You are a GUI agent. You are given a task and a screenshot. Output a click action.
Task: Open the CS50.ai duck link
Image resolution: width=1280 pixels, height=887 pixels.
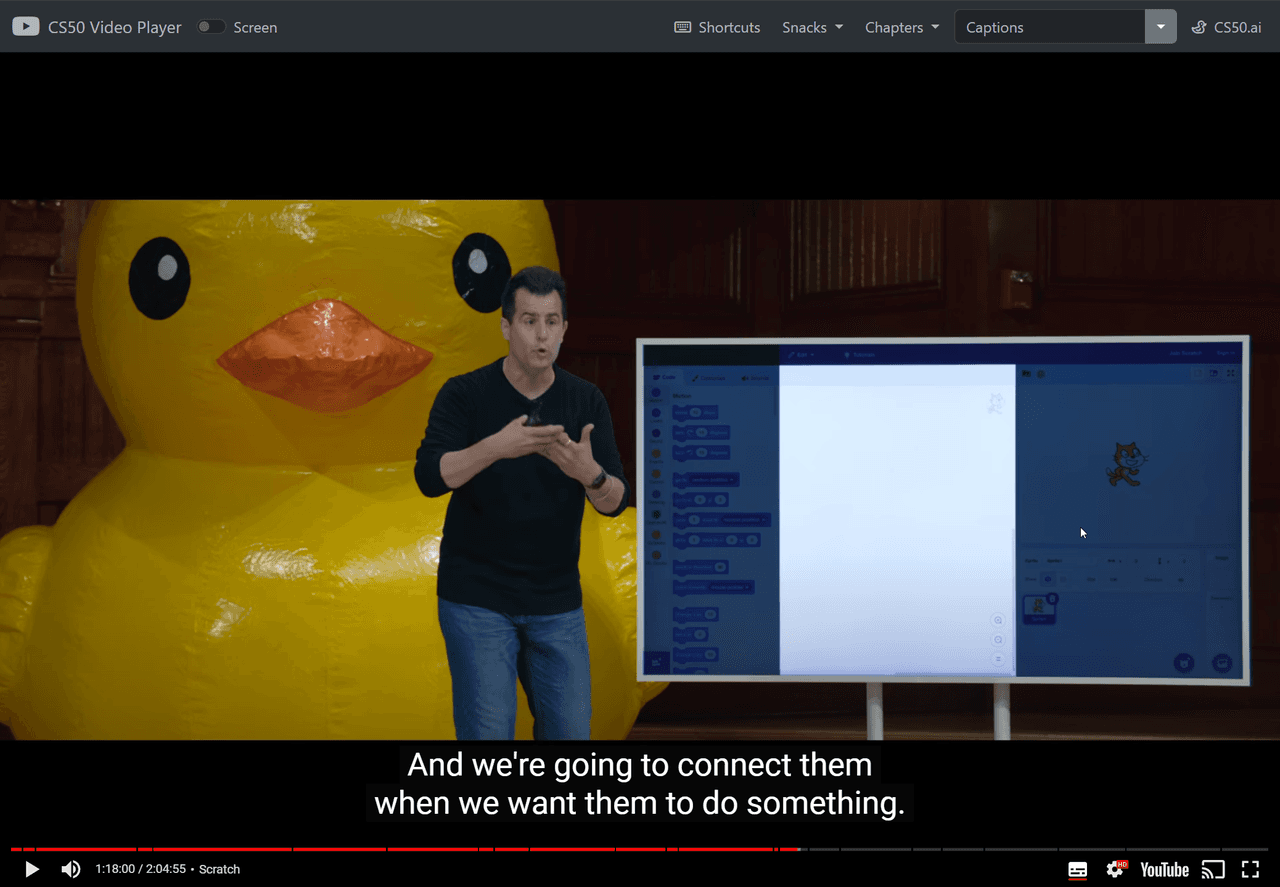pyautogui.click(x=1226, y=27)
